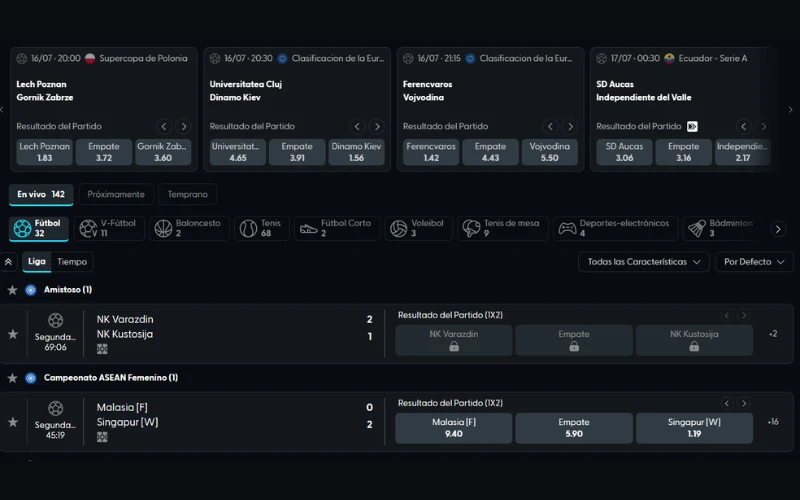Screen dimensions: 800x500
Task: Bet on Universitatea Cluj 4.65
Action: point(238,152)
